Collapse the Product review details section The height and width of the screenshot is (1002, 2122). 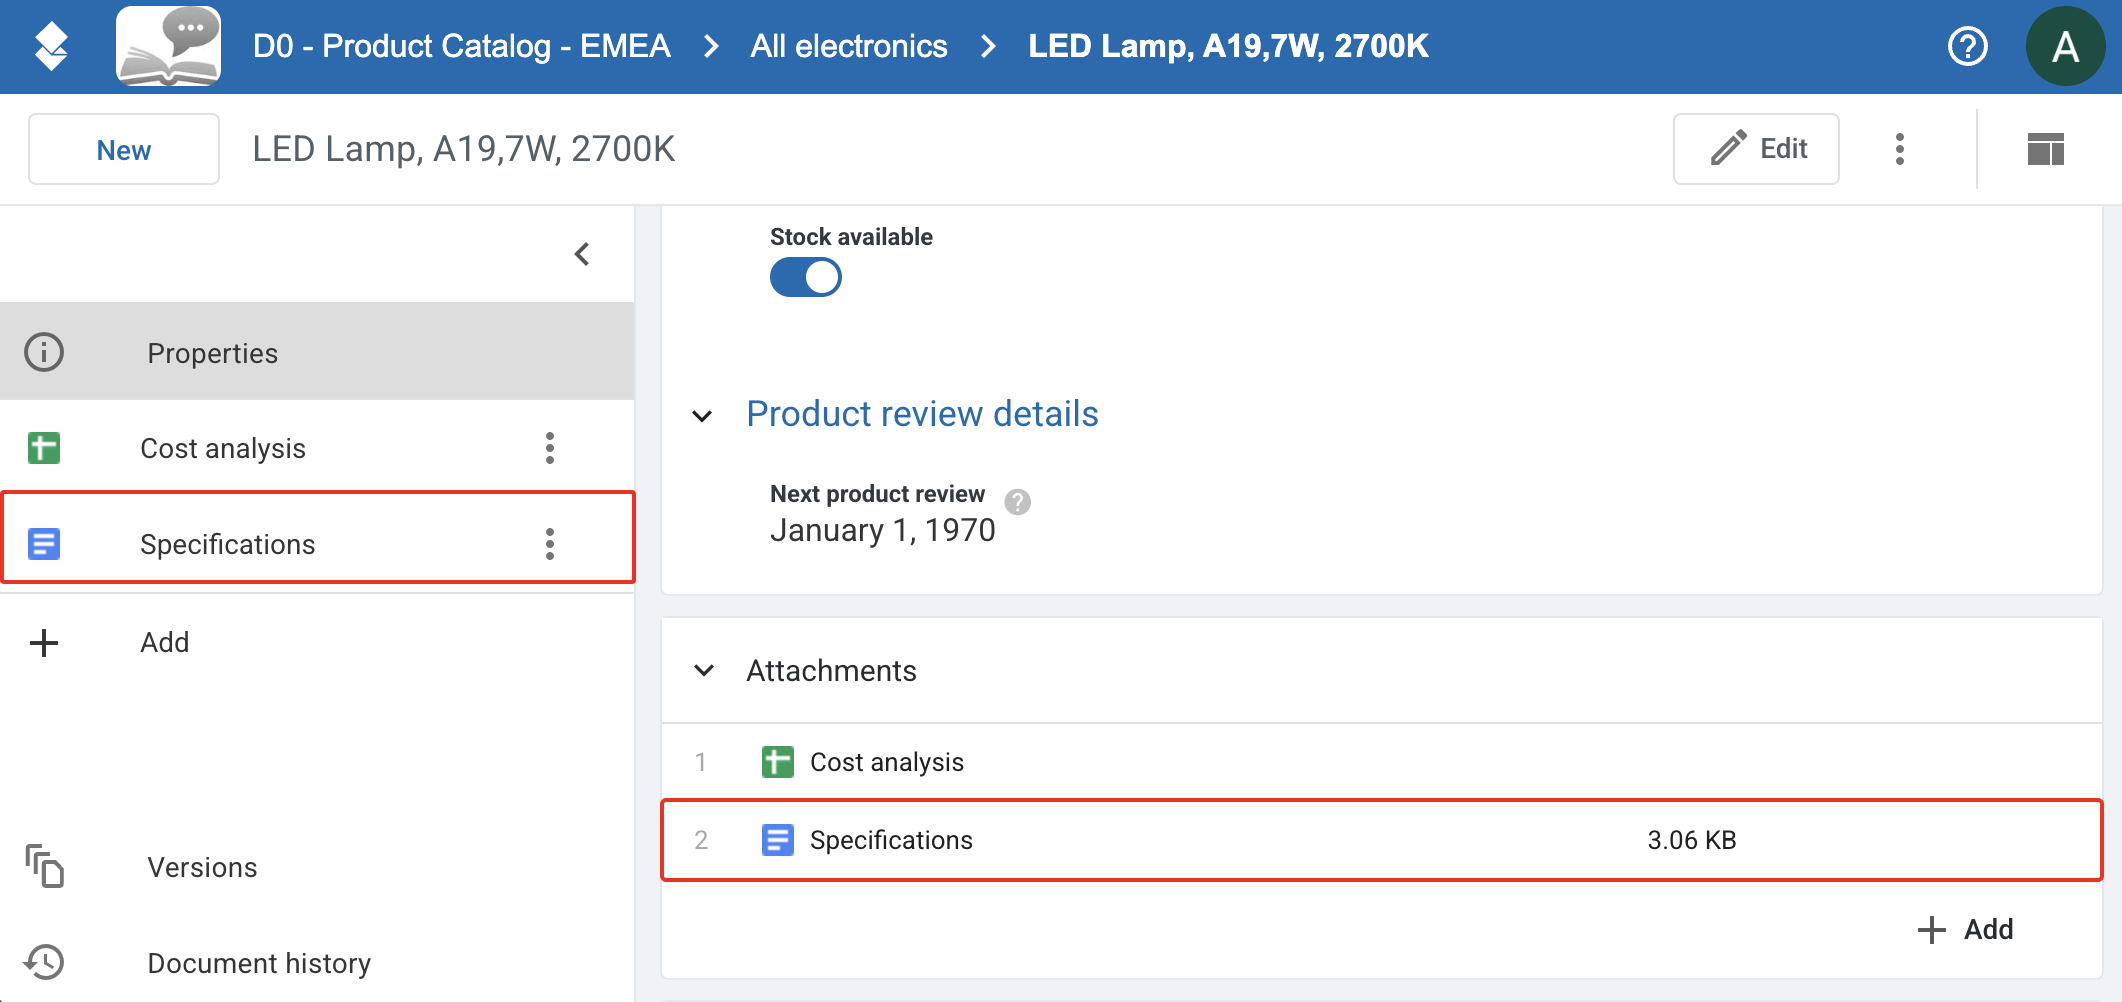click(x=703, y=415)
